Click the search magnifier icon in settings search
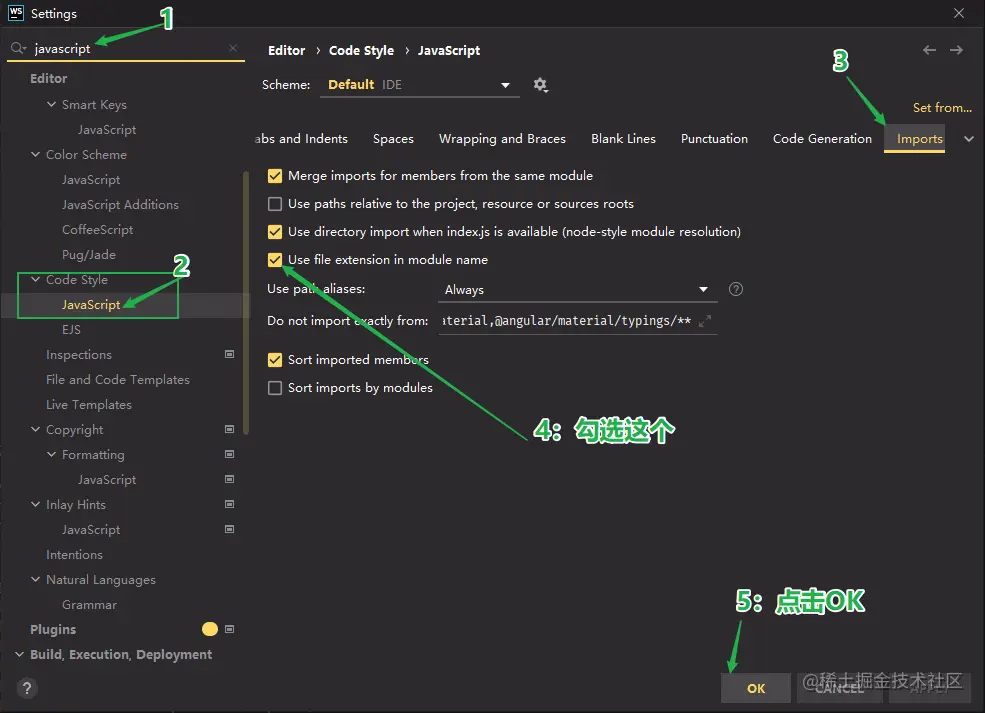The width and height of the screenshot is (985, 713). click(18, 48)
